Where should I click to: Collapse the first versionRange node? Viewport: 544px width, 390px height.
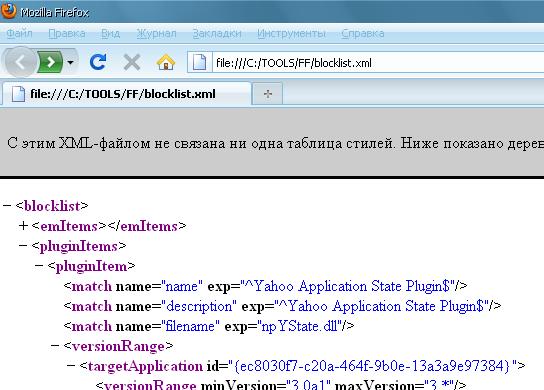coord(55,346)
